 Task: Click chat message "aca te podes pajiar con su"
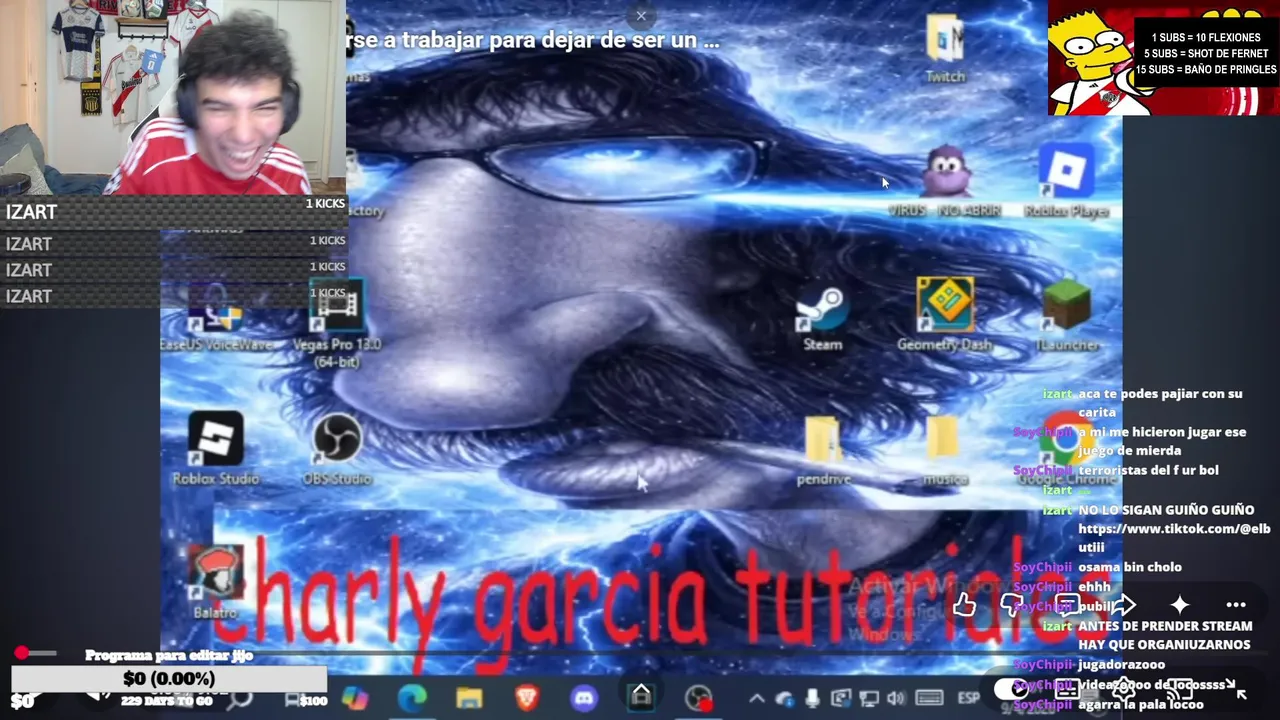pyautogui.click(x=1160, y=393)
